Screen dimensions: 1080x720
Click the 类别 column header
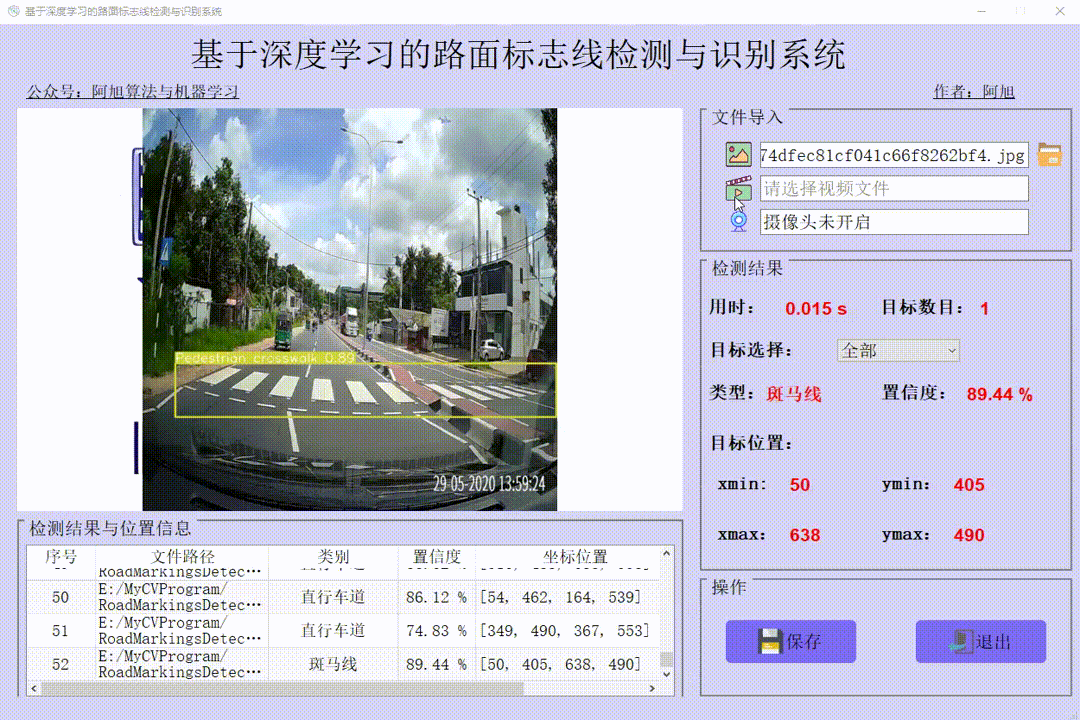(333, 557)
